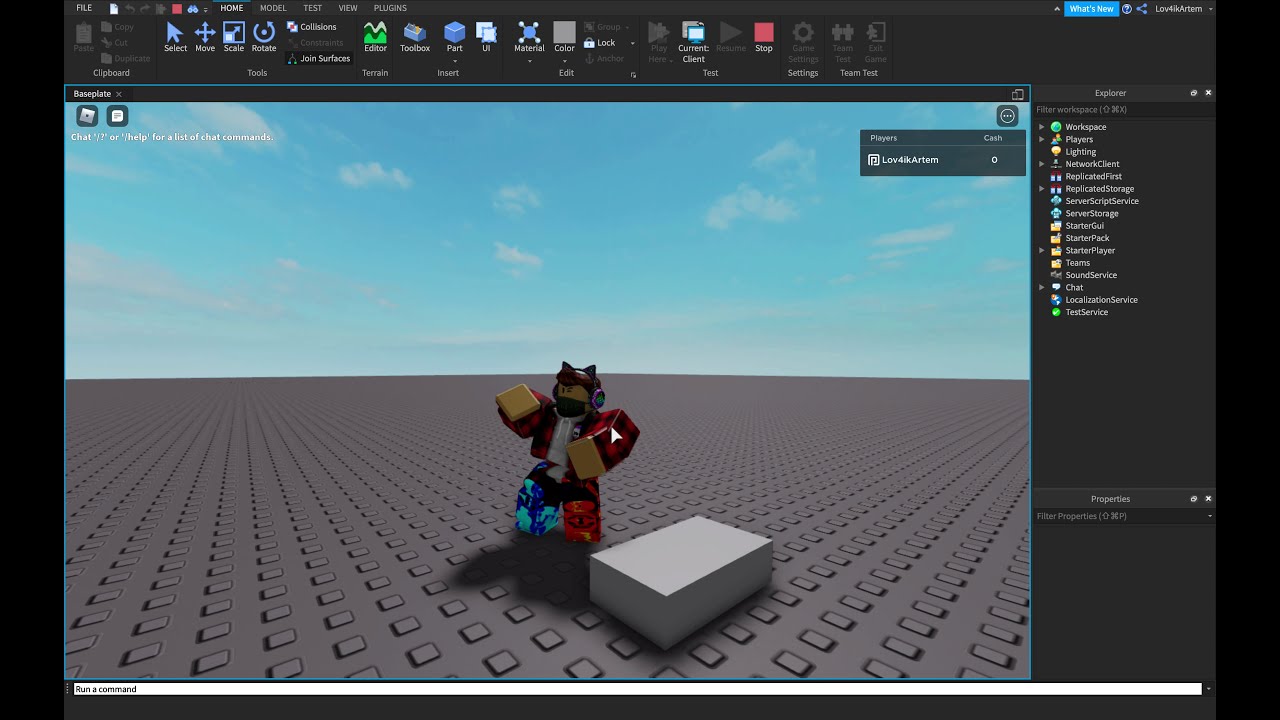
Task: Click the red stop icon in quick access bar
Action: click(177, 8)
